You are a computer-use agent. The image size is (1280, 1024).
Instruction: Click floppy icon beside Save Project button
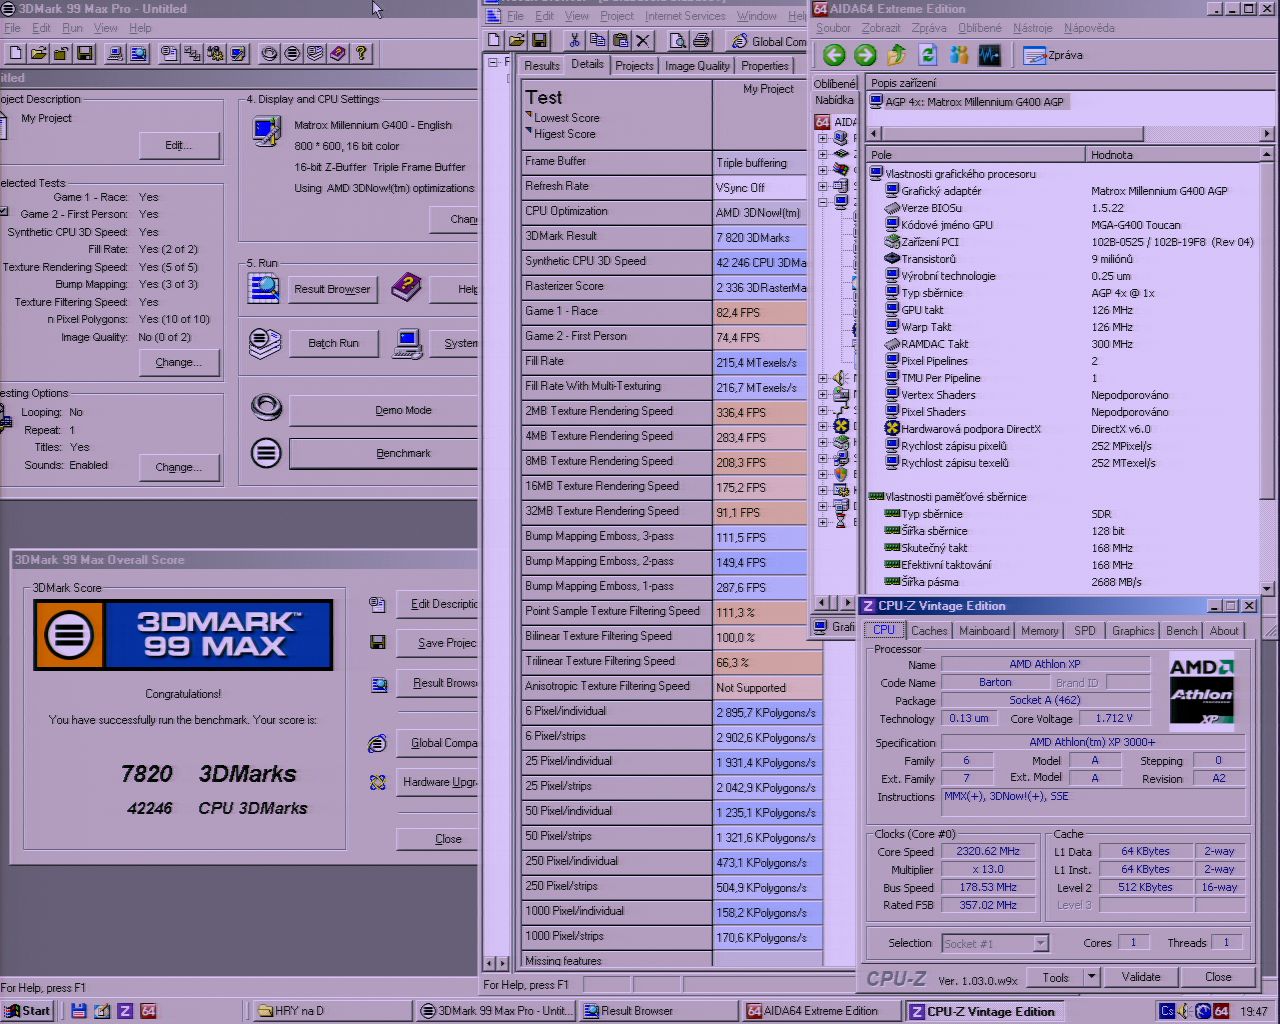tap(378, 642)
